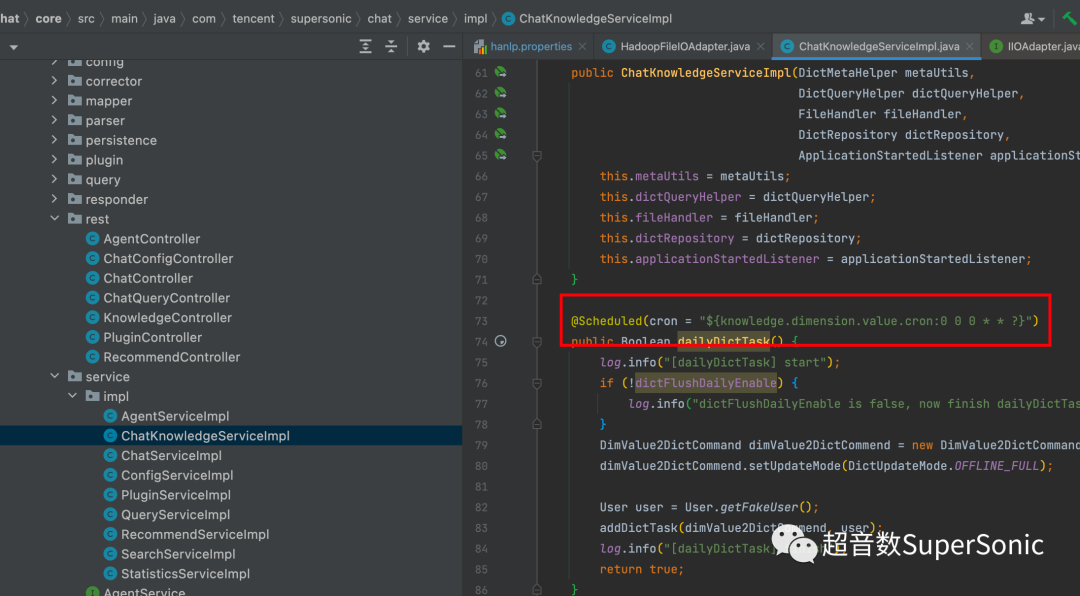Click the build hammer icon

[1069, 19]
